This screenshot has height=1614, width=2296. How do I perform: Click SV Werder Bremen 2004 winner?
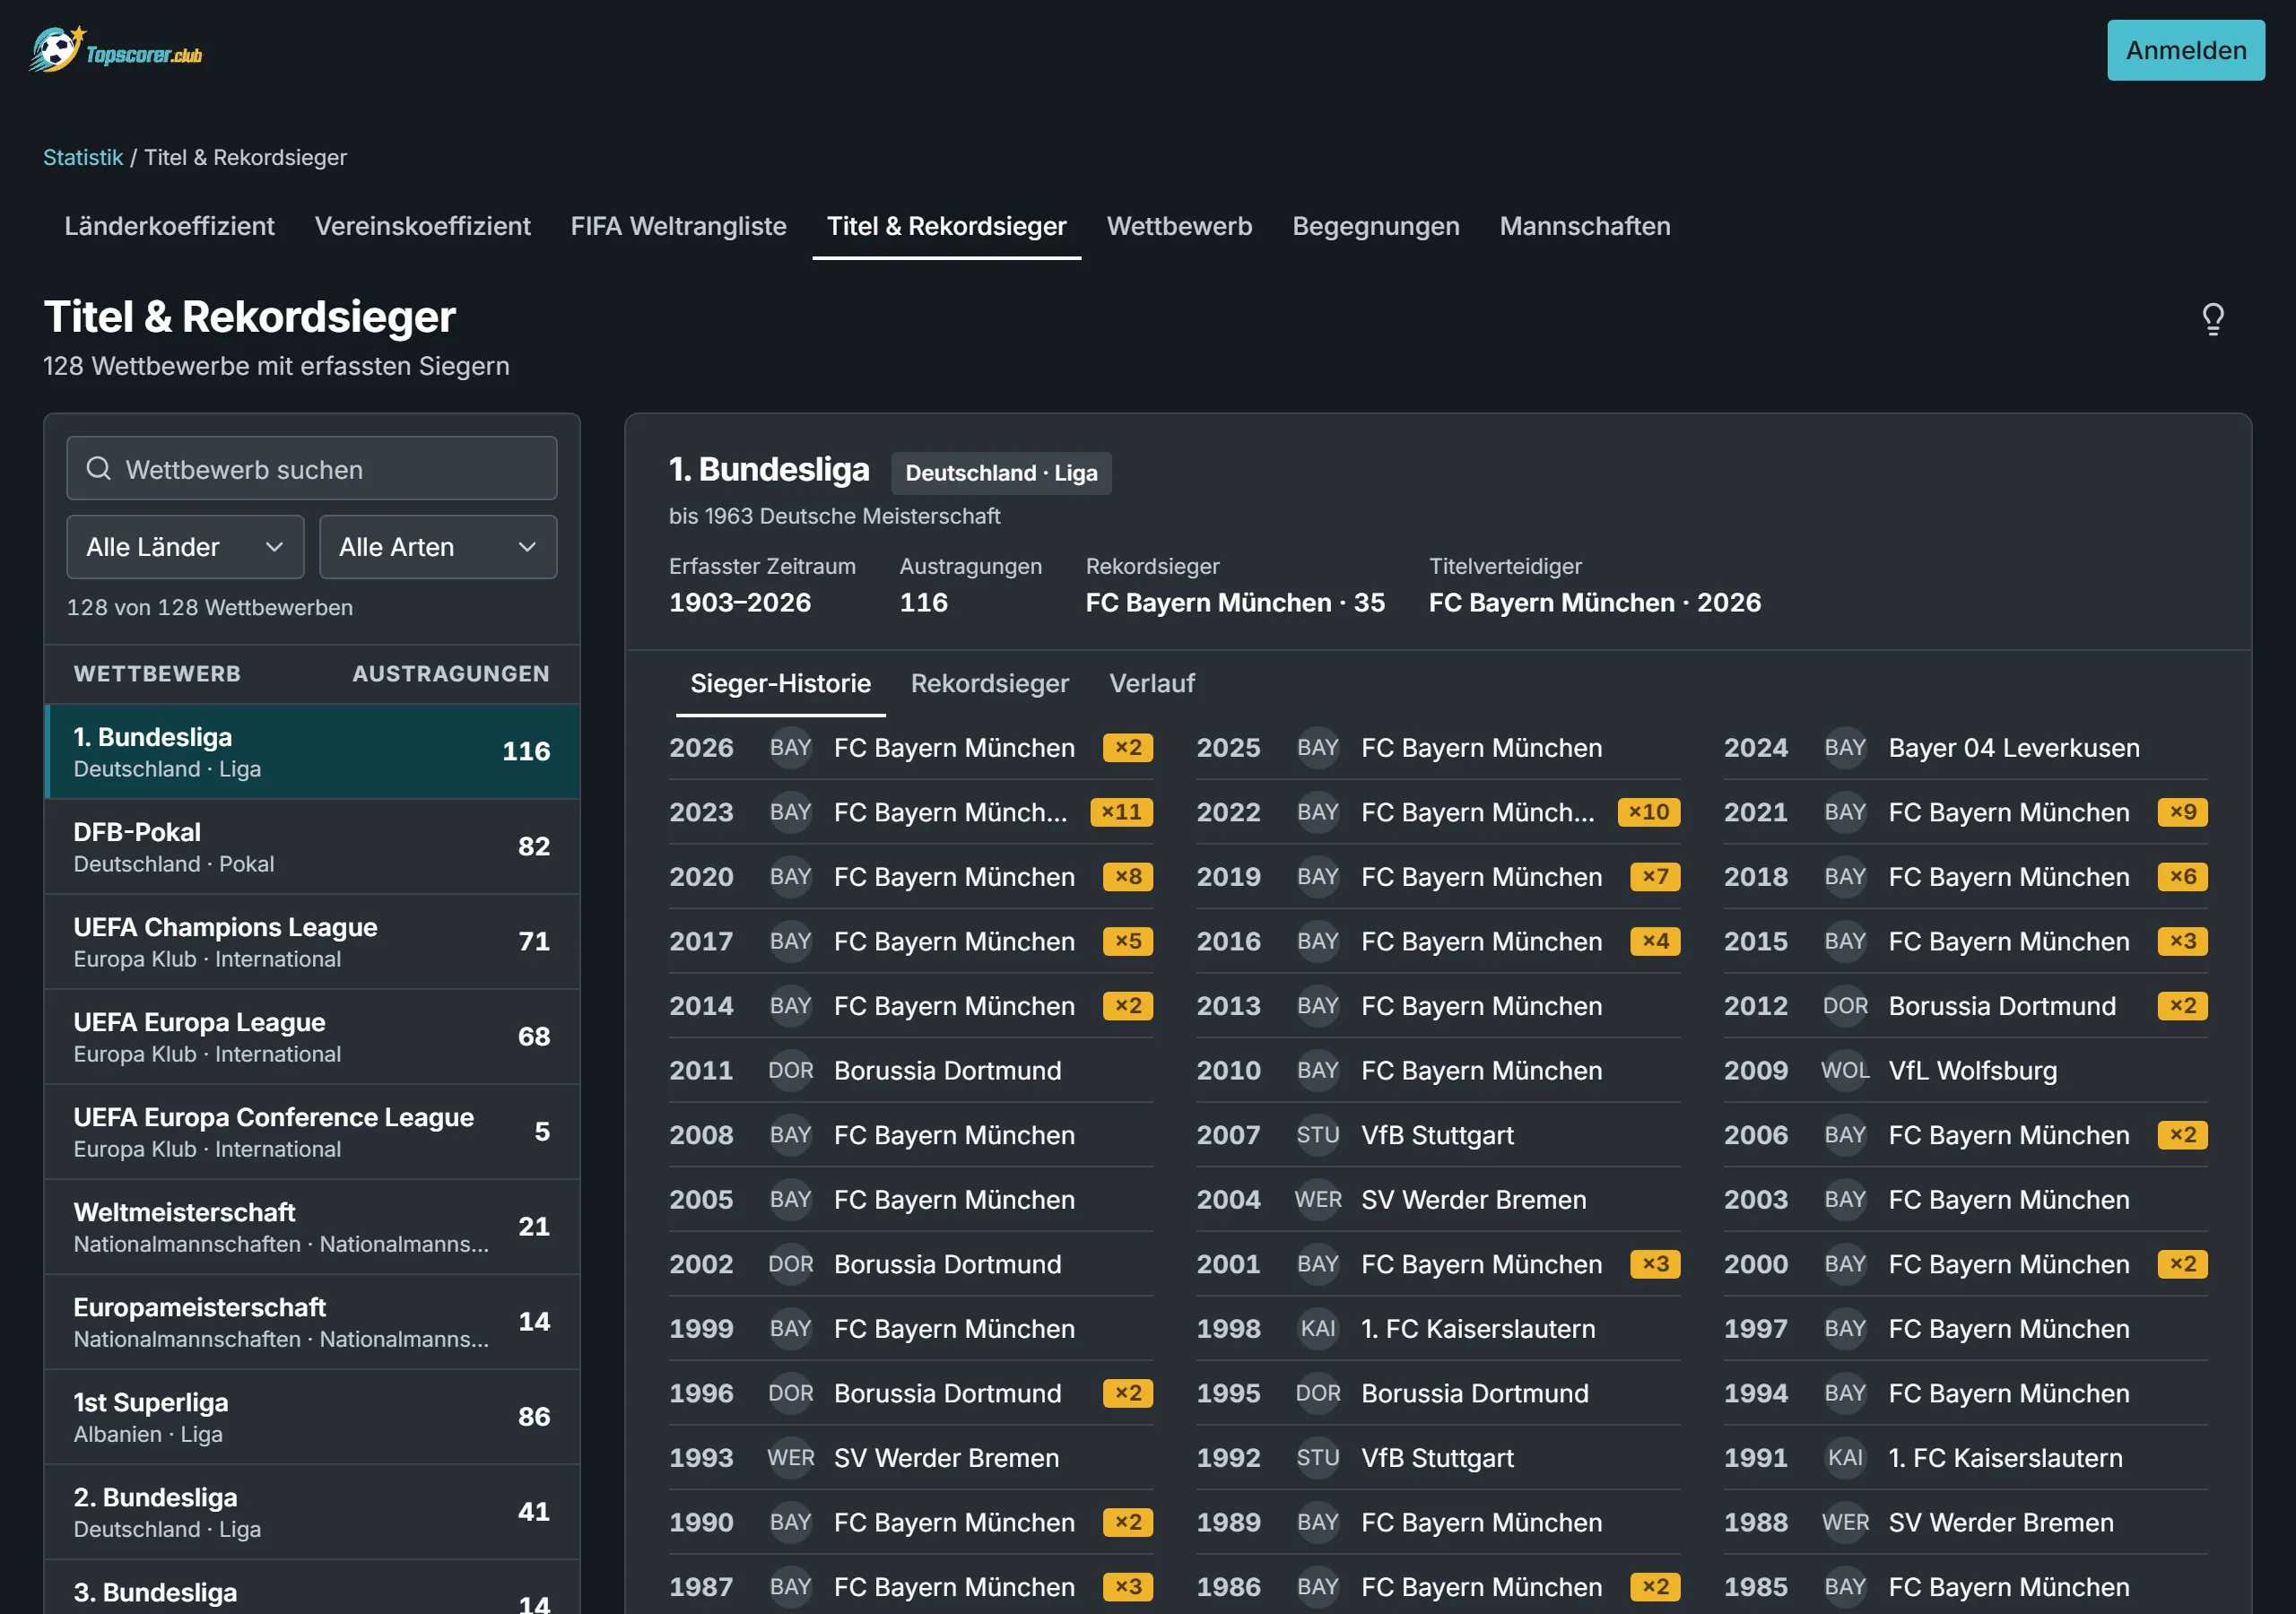(1473, 1199)
